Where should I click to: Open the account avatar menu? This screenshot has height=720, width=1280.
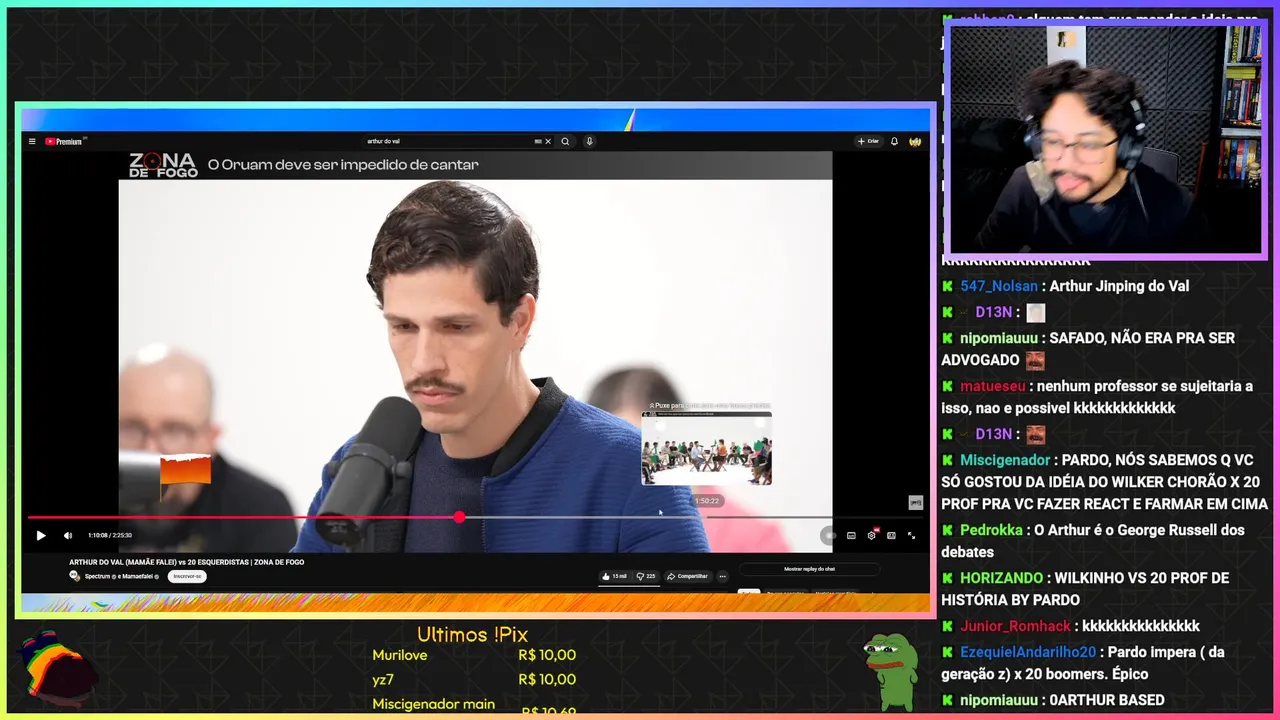coord(914,141)
